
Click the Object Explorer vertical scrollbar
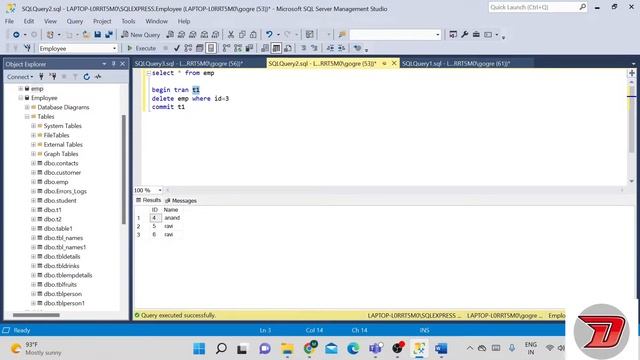click(124, 169)
